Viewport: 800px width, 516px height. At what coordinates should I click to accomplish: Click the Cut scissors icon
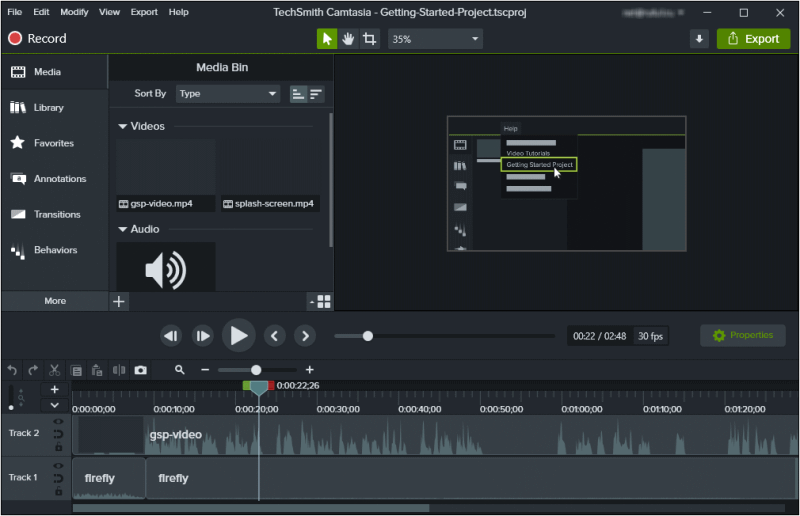[55, 370]
